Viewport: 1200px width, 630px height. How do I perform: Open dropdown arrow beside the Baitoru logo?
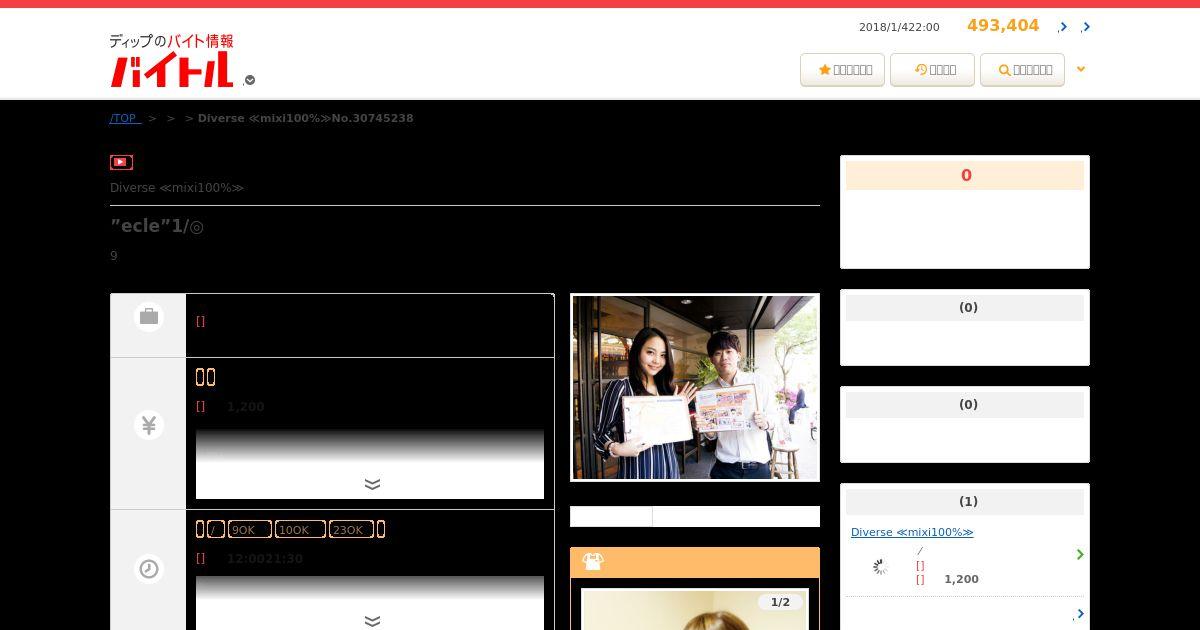250,80
